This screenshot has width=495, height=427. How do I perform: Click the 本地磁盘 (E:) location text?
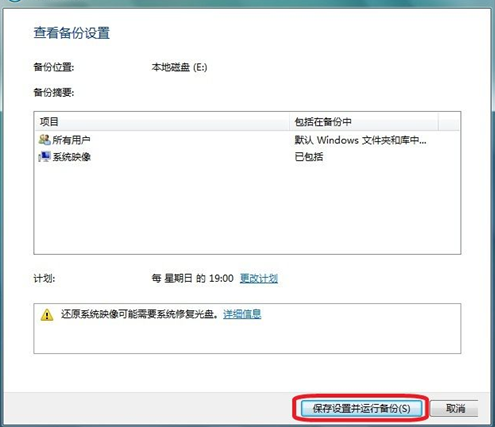179,67
